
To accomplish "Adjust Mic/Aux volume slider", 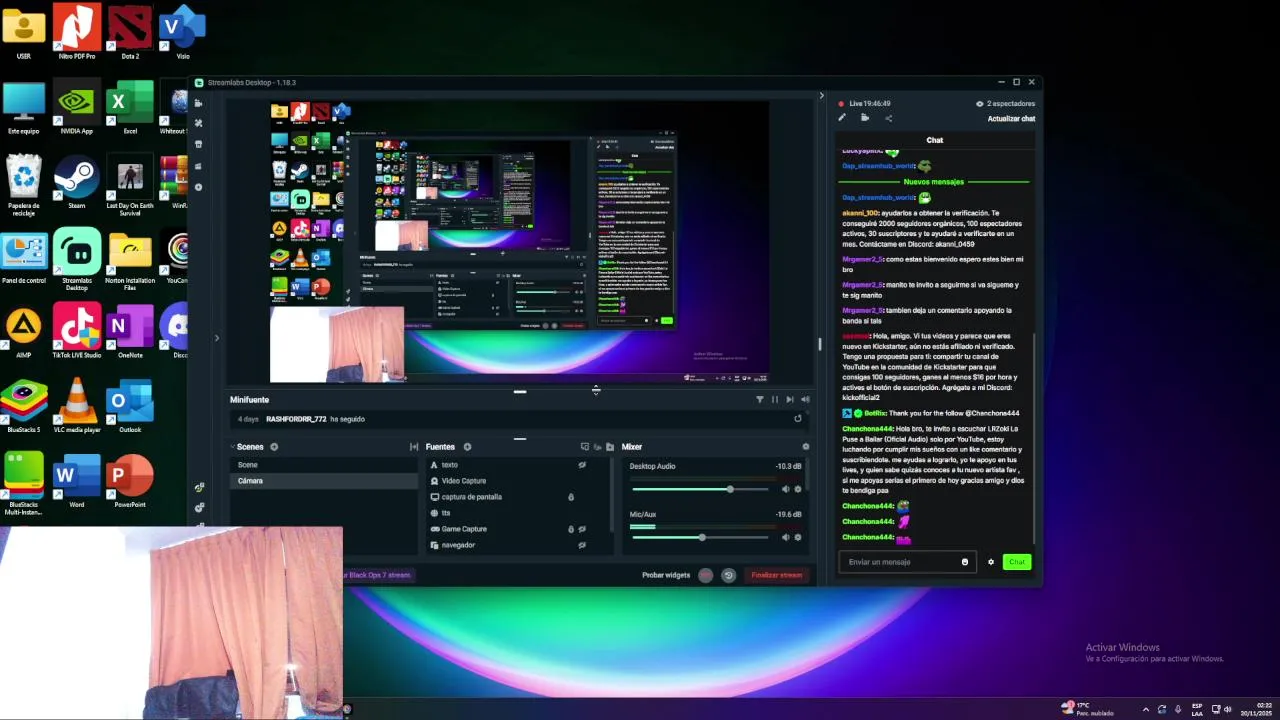I will click(700, 537).
